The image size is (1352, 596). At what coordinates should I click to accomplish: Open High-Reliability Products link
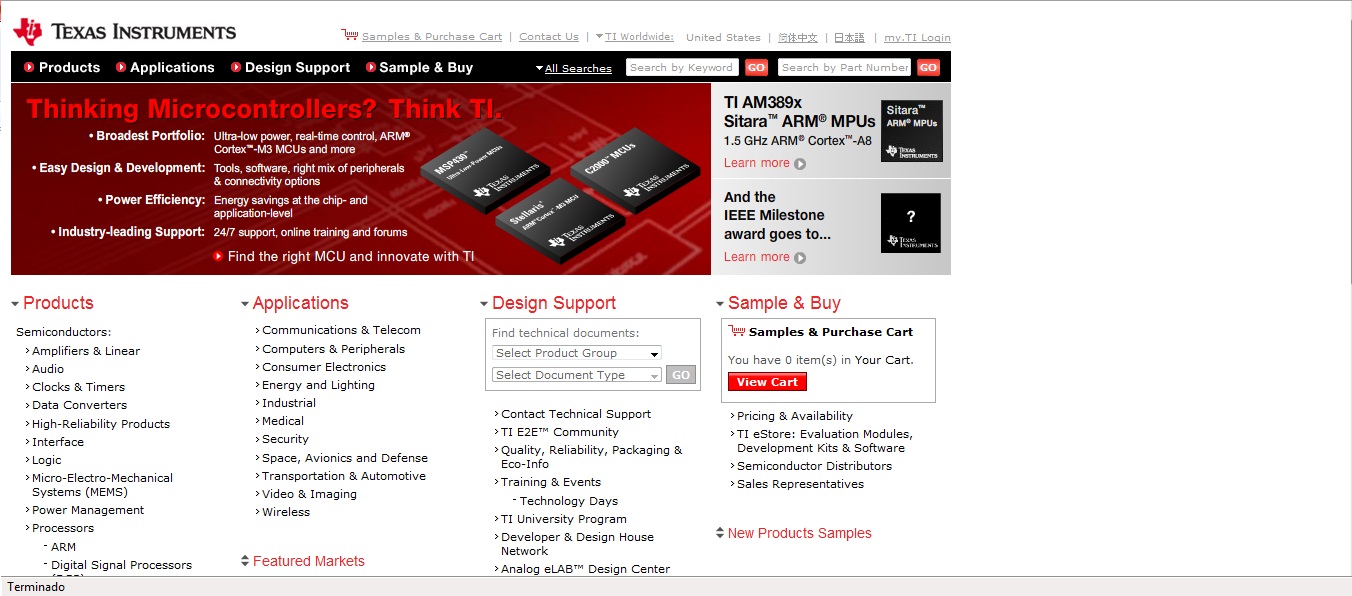pos(101,424)
